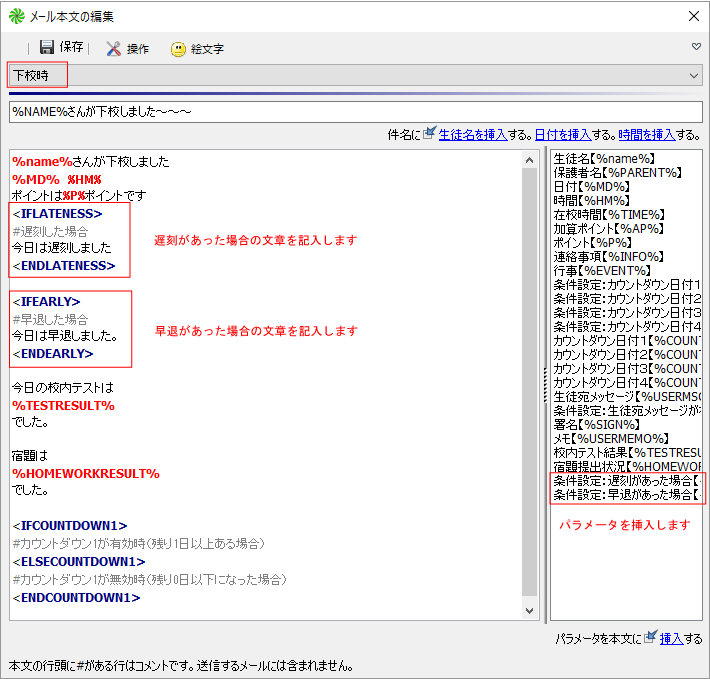Image resolution: width=710 pixels, height=679 pixels.
Task: Click the splitter grip between editor and list
Action: point(545,385)
